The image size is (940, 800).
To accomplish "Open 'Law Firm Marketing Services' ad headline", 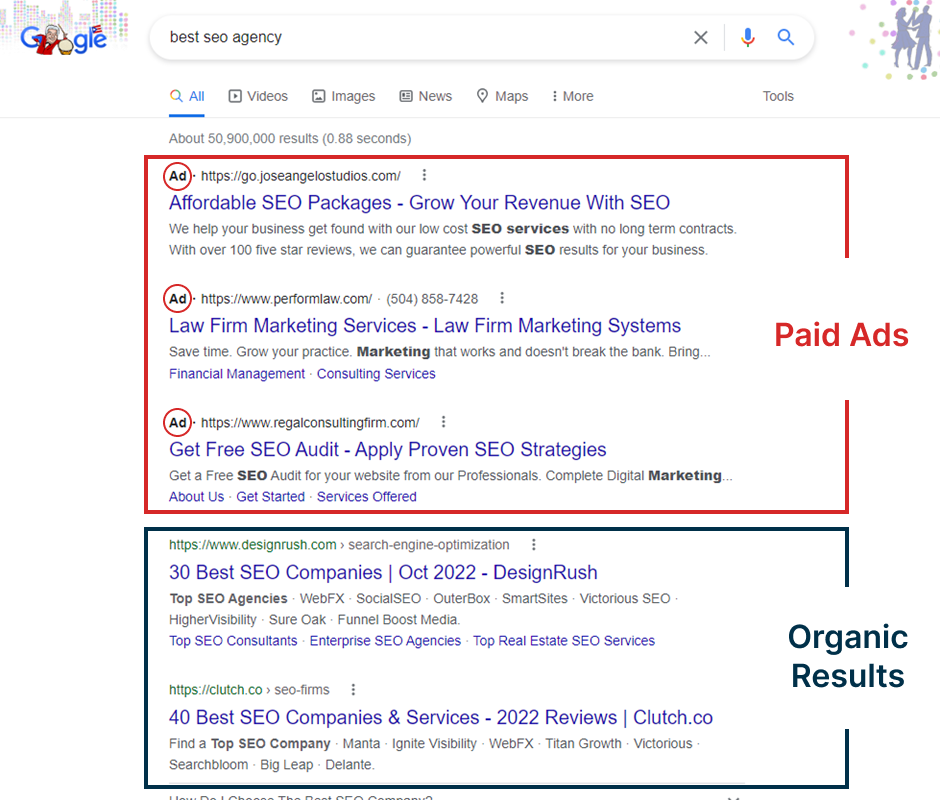I will click(x=424, y=326).
